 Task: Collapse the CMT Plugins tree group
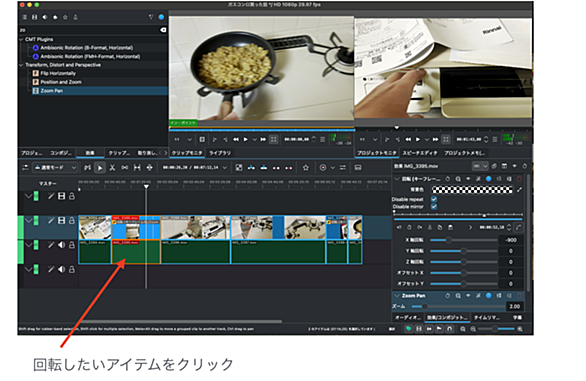click(x=21, y=39)
